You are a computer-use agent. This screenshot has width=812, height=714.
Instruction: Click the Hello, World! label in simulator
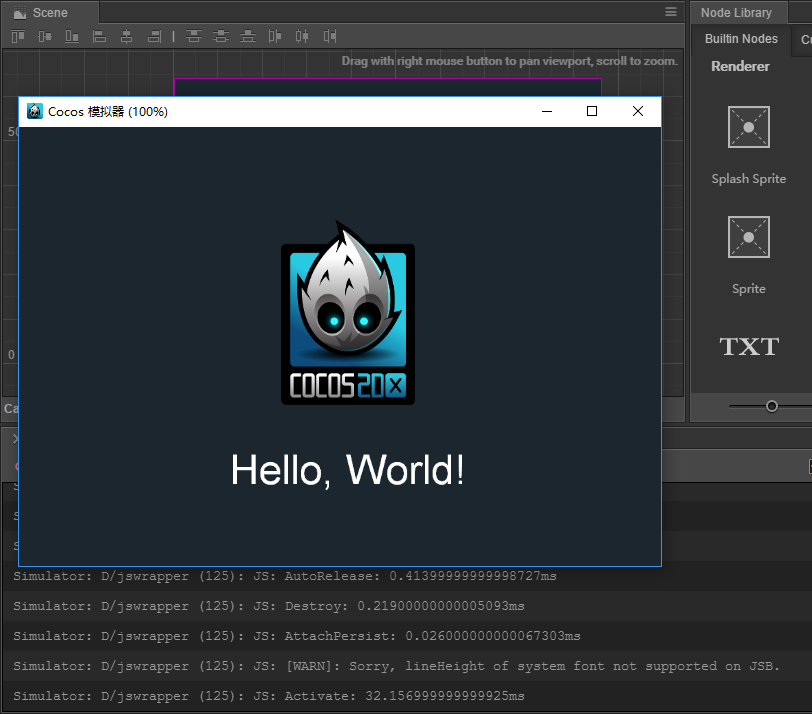tap(347, 470)
